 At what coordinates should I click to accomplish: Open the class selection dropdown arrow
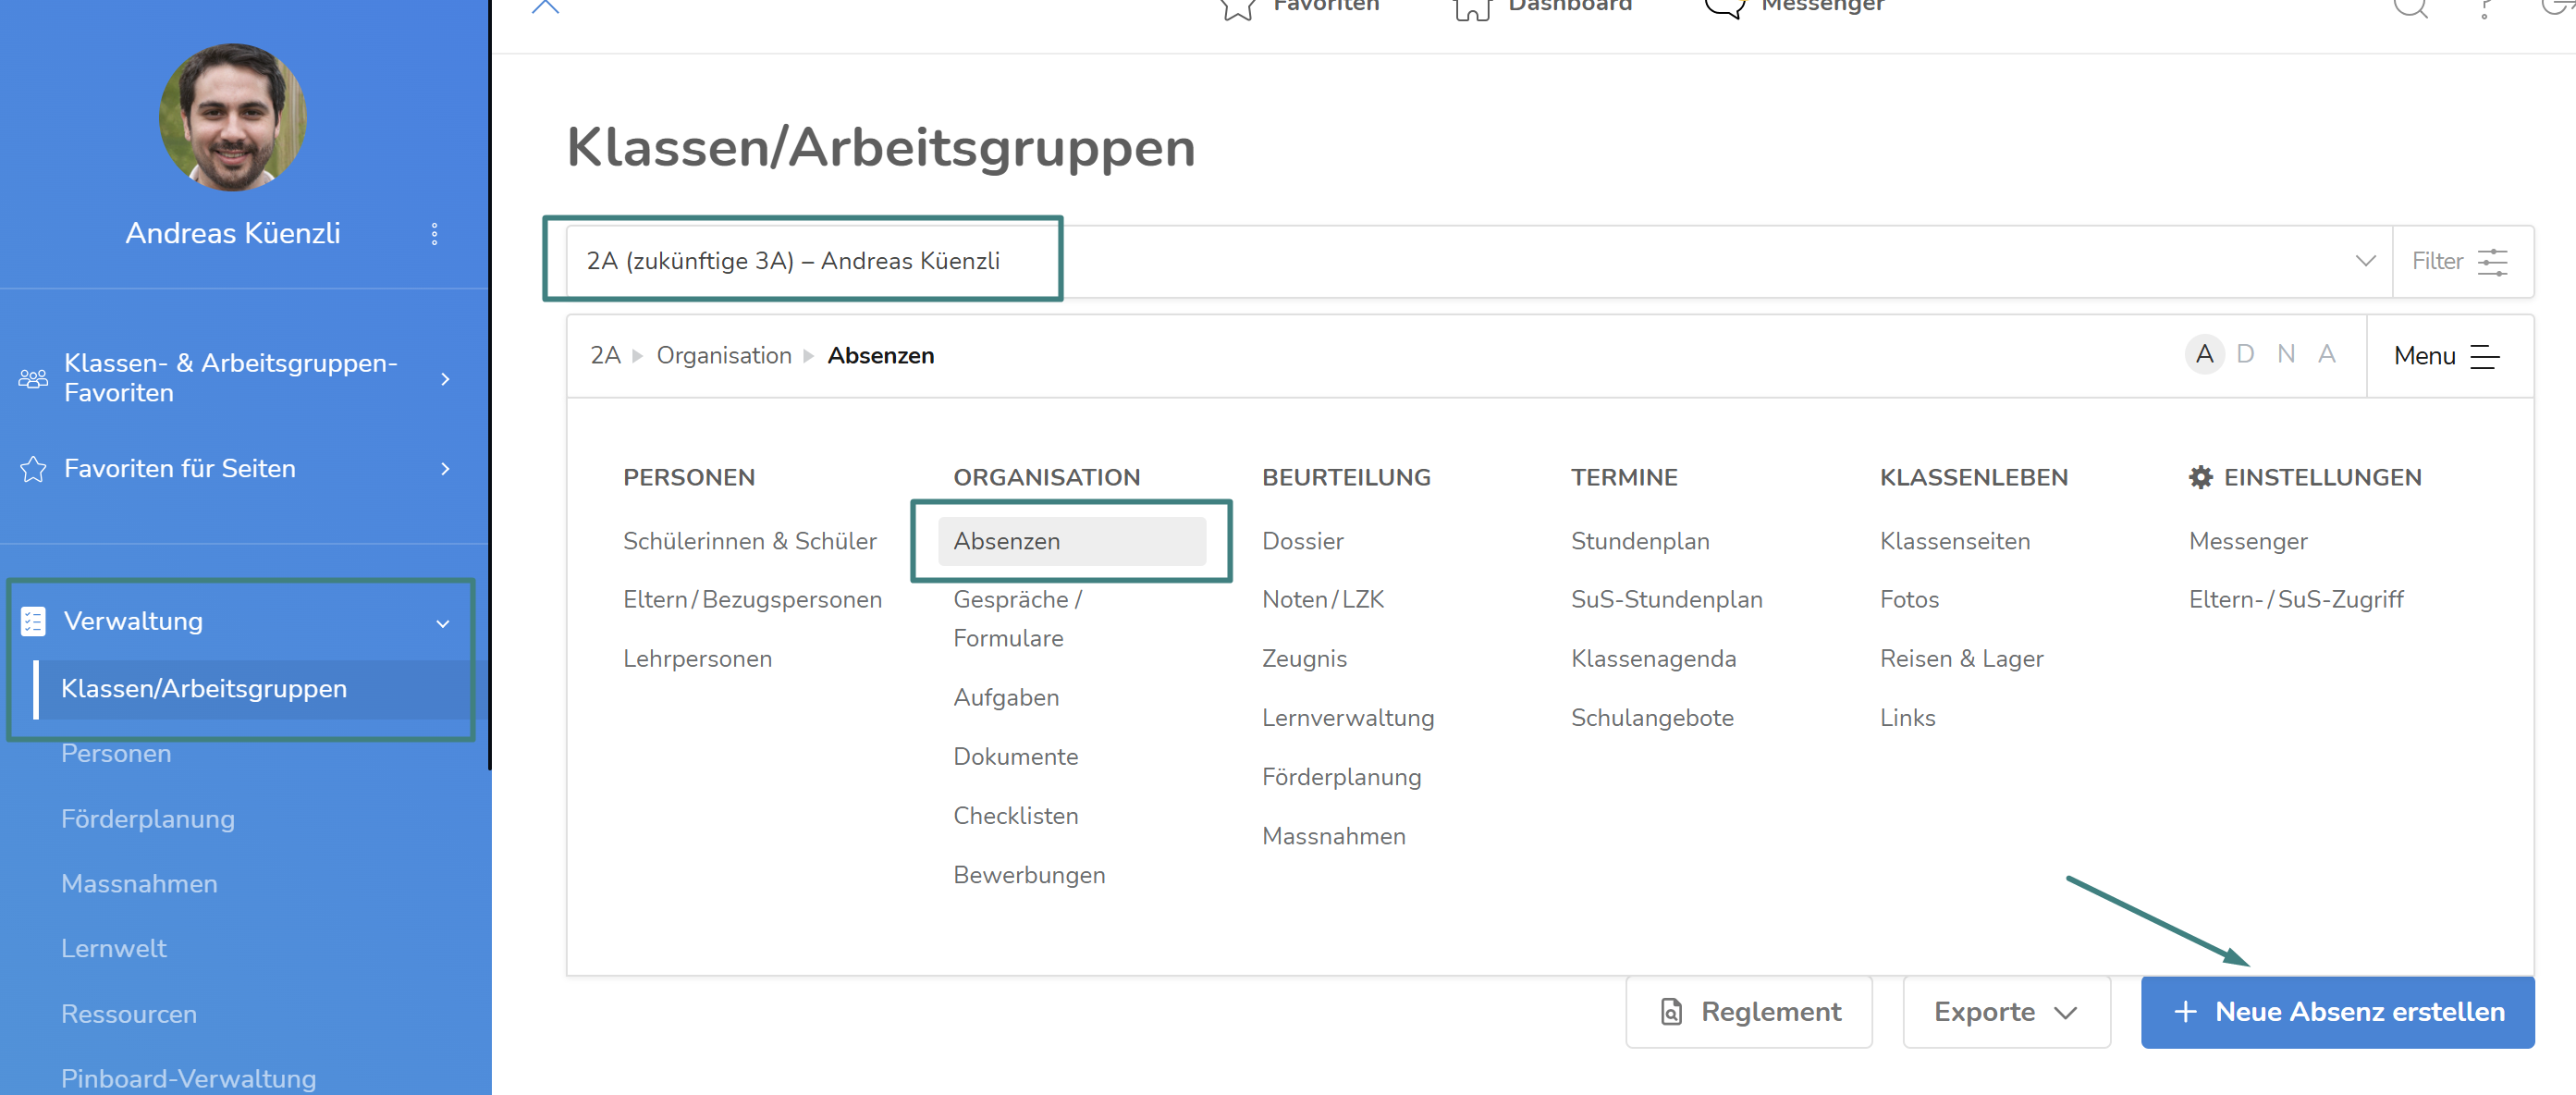(2365, 262)
